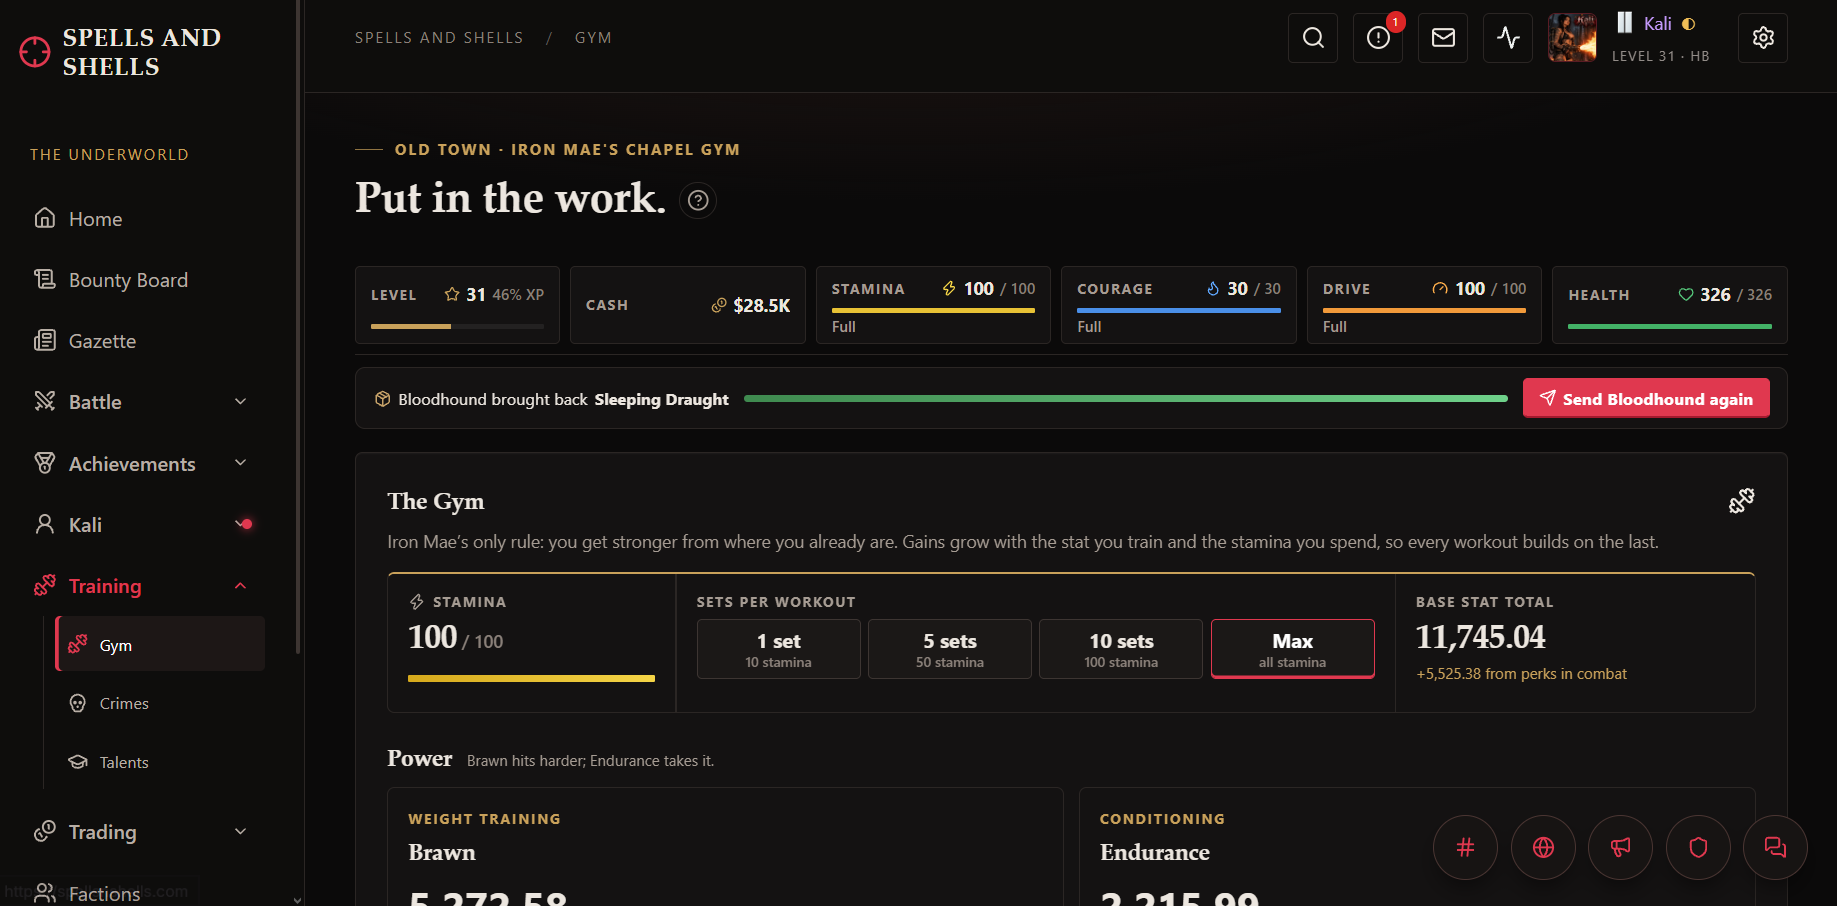Click the Spells and Shells breadcrumb link

439,38
